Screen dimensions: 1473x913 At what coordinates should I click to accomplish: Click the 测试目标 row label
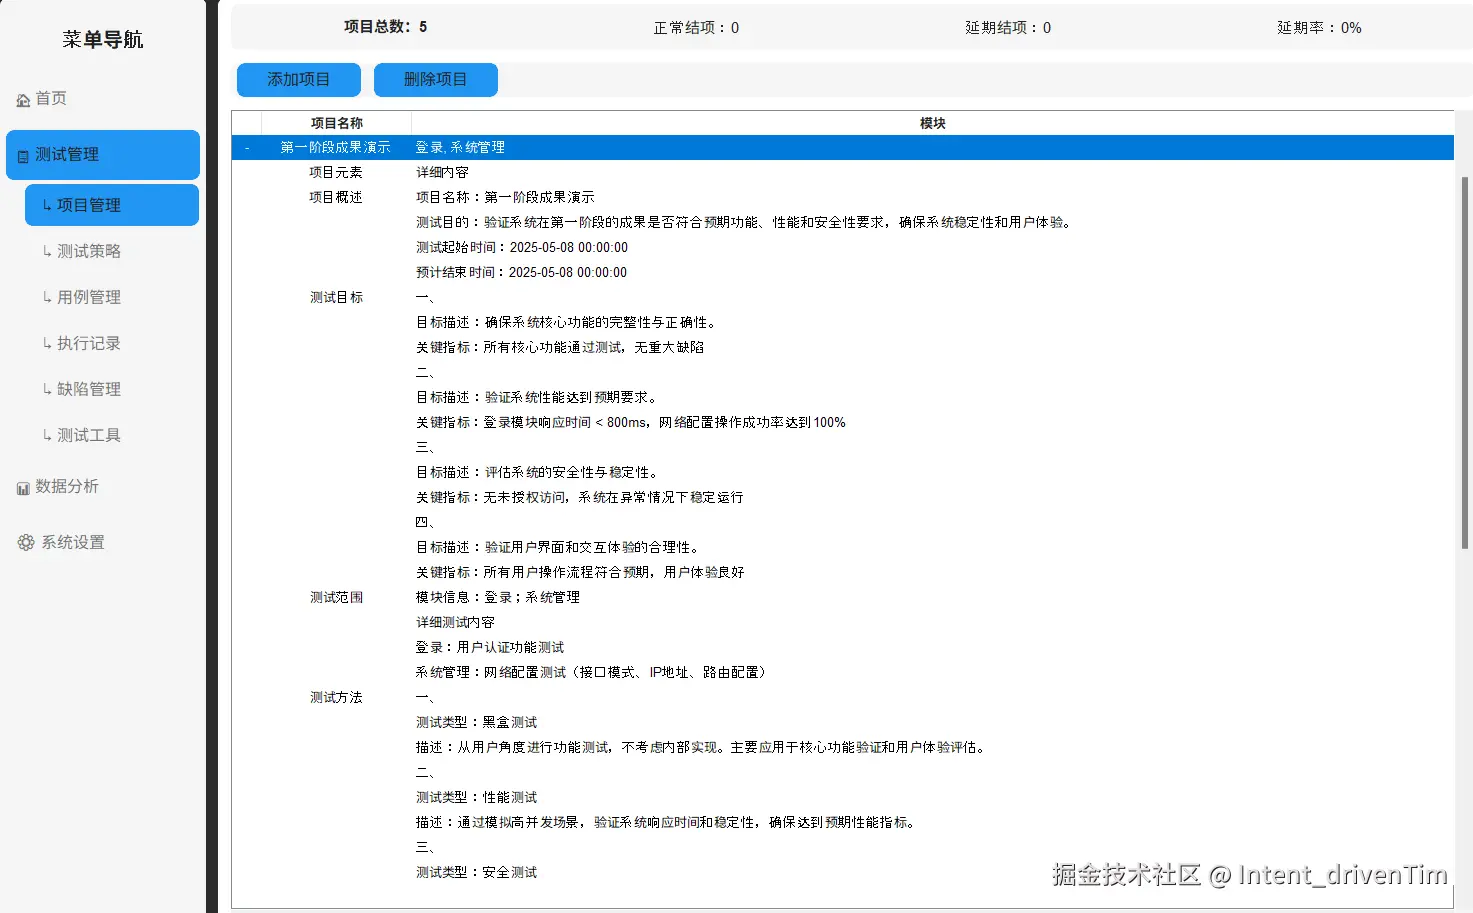(336, 298)
